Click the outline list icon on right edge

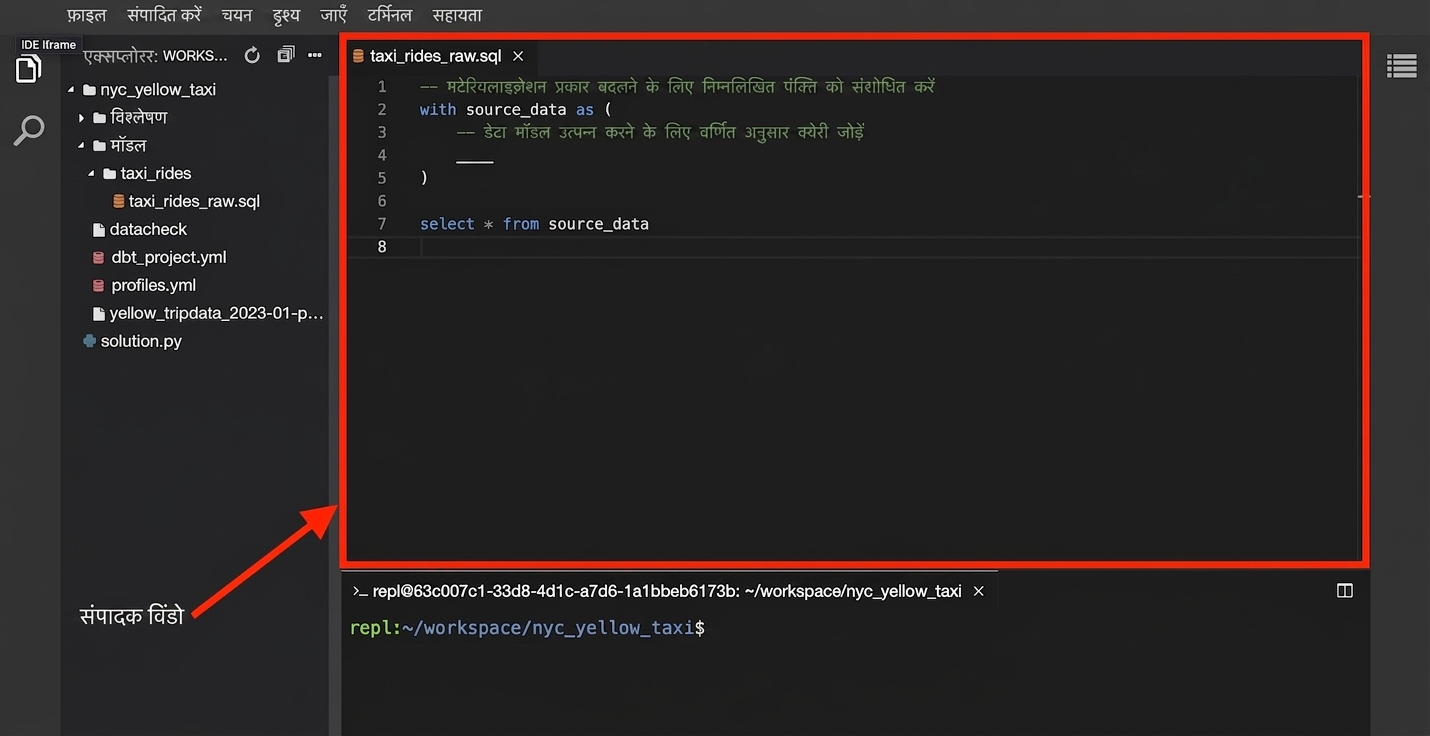1402,66
